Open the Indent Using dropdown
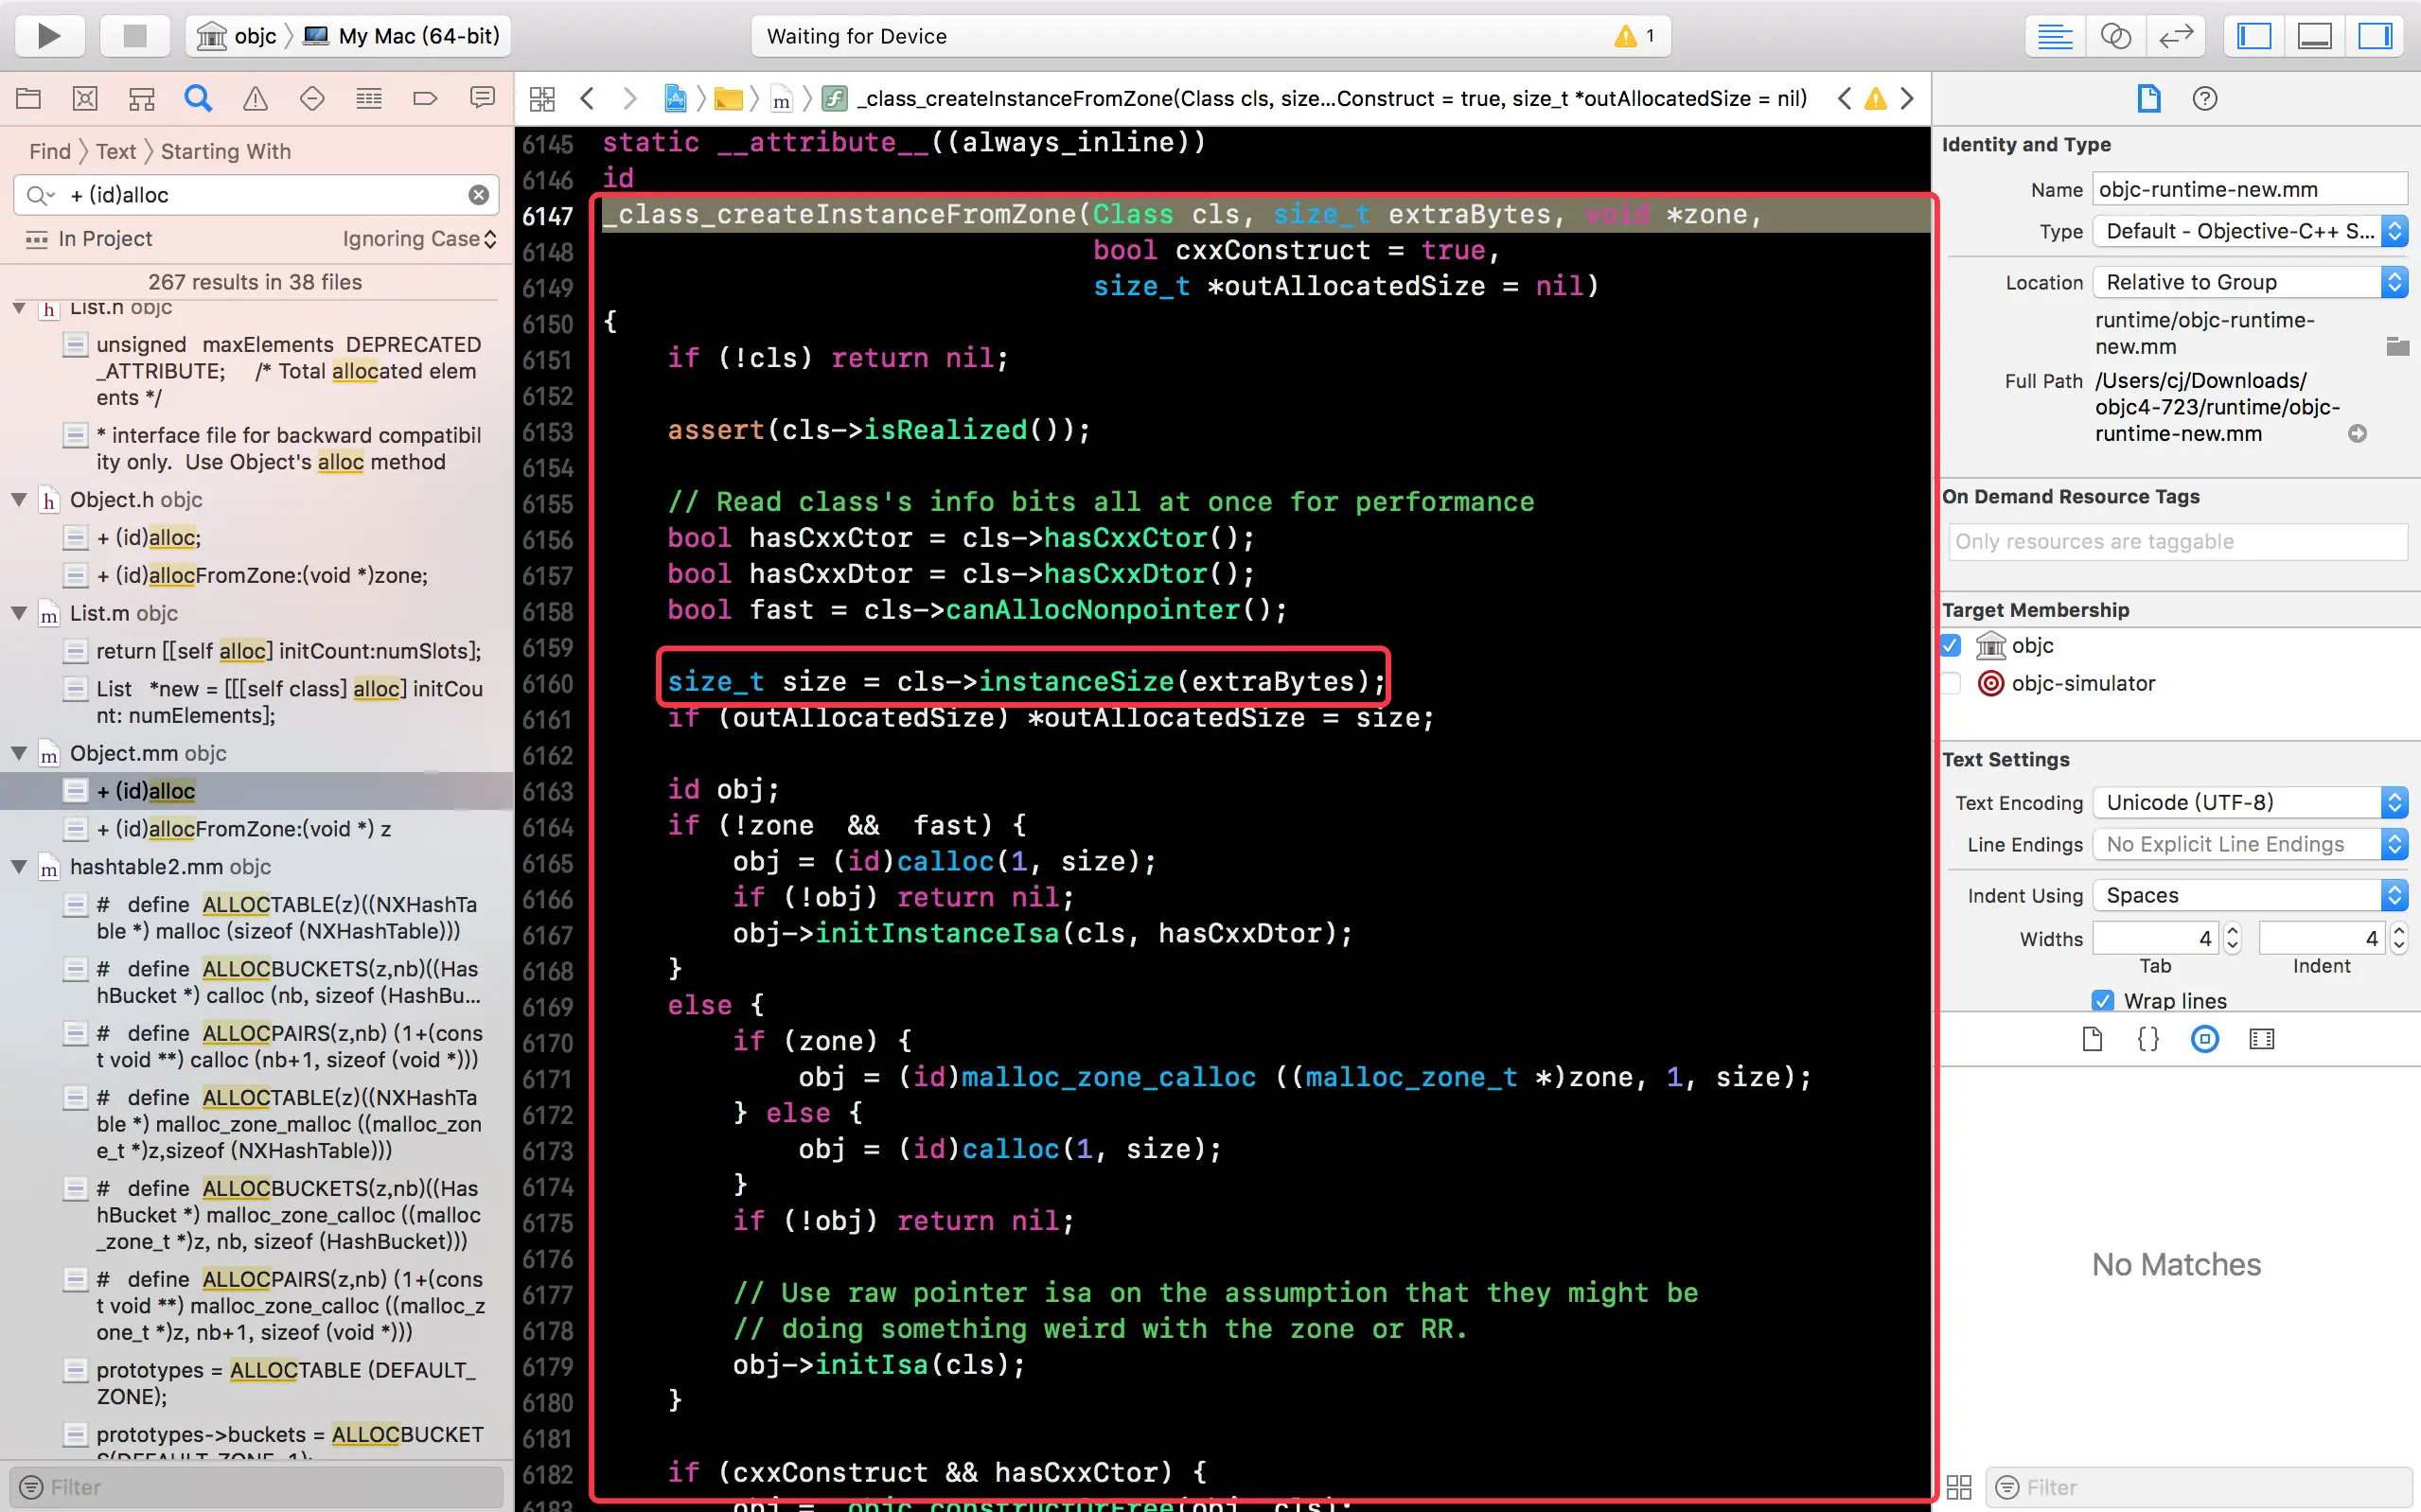Viewport: 2421px width, 1512px height. (x=2248, y=895)
